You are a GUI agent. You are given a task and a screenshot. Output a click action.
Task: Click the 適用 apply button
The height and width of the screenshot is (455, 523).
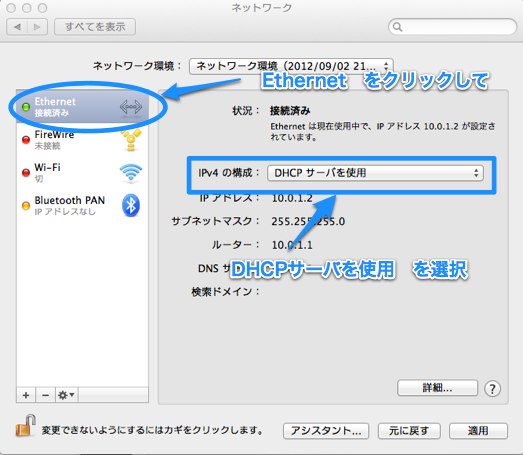pyautogui.click(x=478, y=431)
